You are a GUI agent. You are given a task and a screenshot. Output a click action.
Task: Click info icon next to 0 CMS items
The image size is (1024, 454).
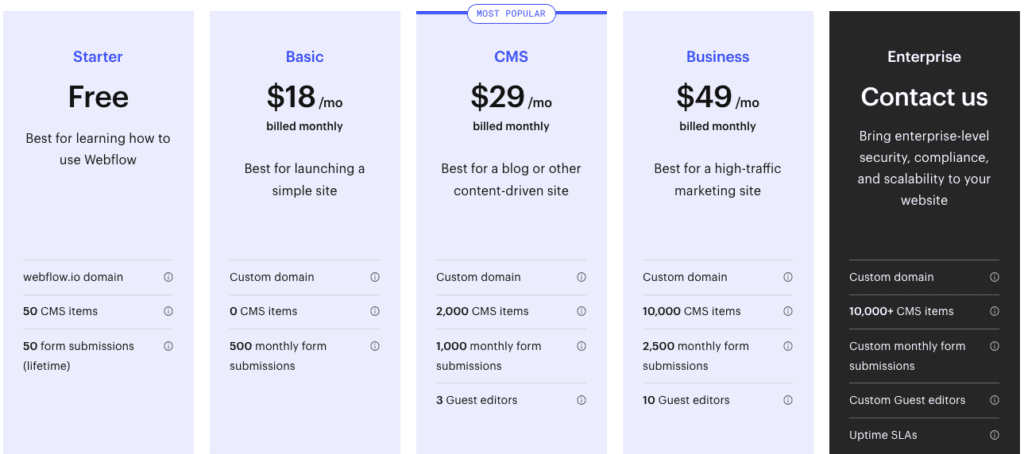[375, 311]
